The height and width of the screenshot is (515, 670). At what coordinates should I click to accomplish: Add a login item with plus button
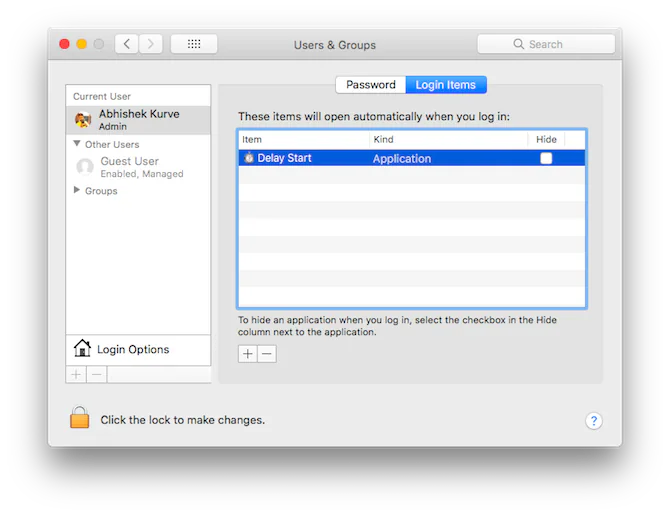247,354
